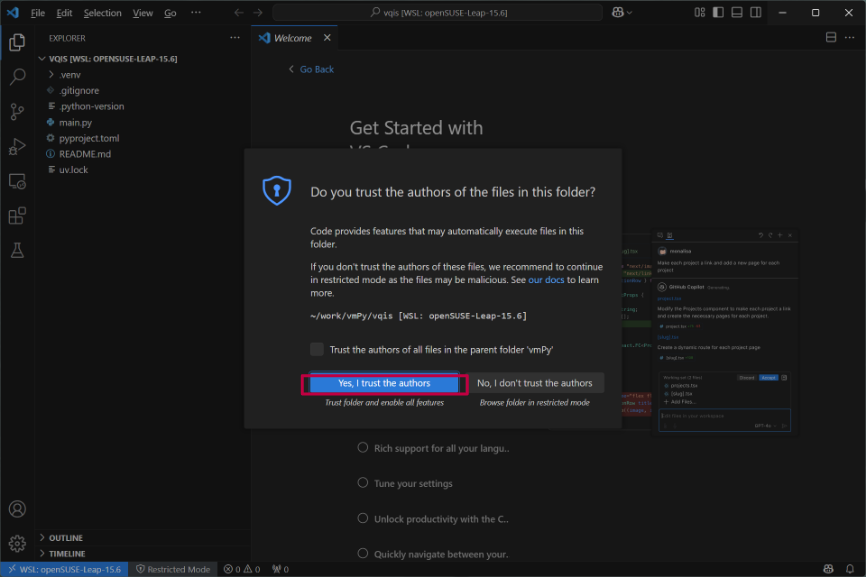Expand the TIMELINE section
866x577 pixels.
click(66, 553)
